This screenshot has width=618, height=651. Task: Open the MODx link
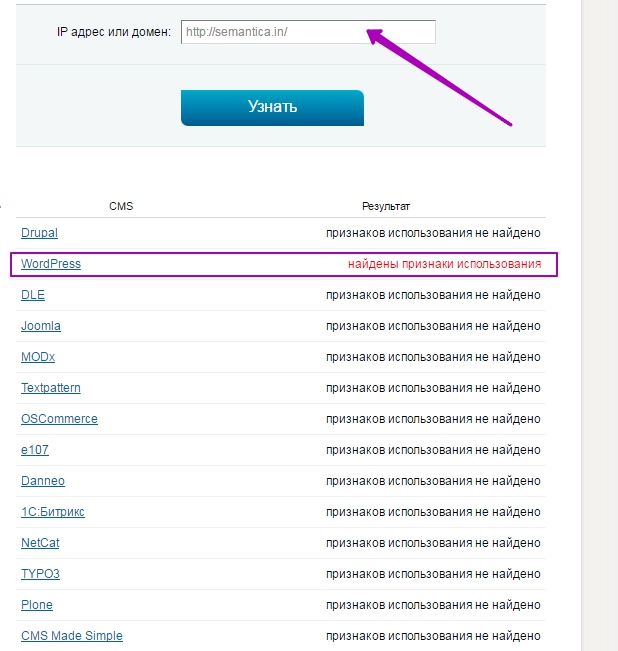tap(38, 357)
